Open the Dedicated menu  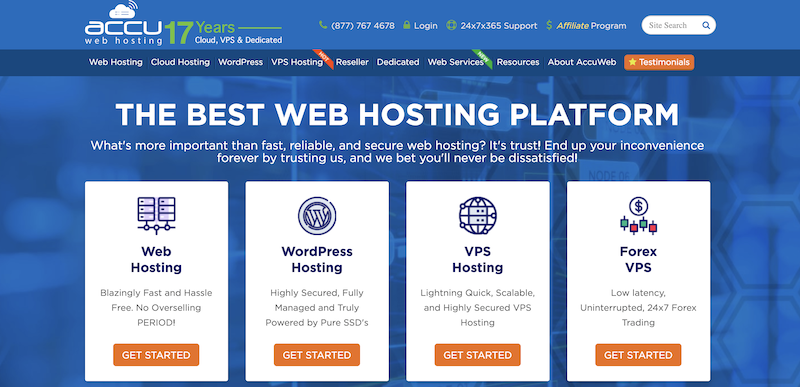(x=398, y=62)
